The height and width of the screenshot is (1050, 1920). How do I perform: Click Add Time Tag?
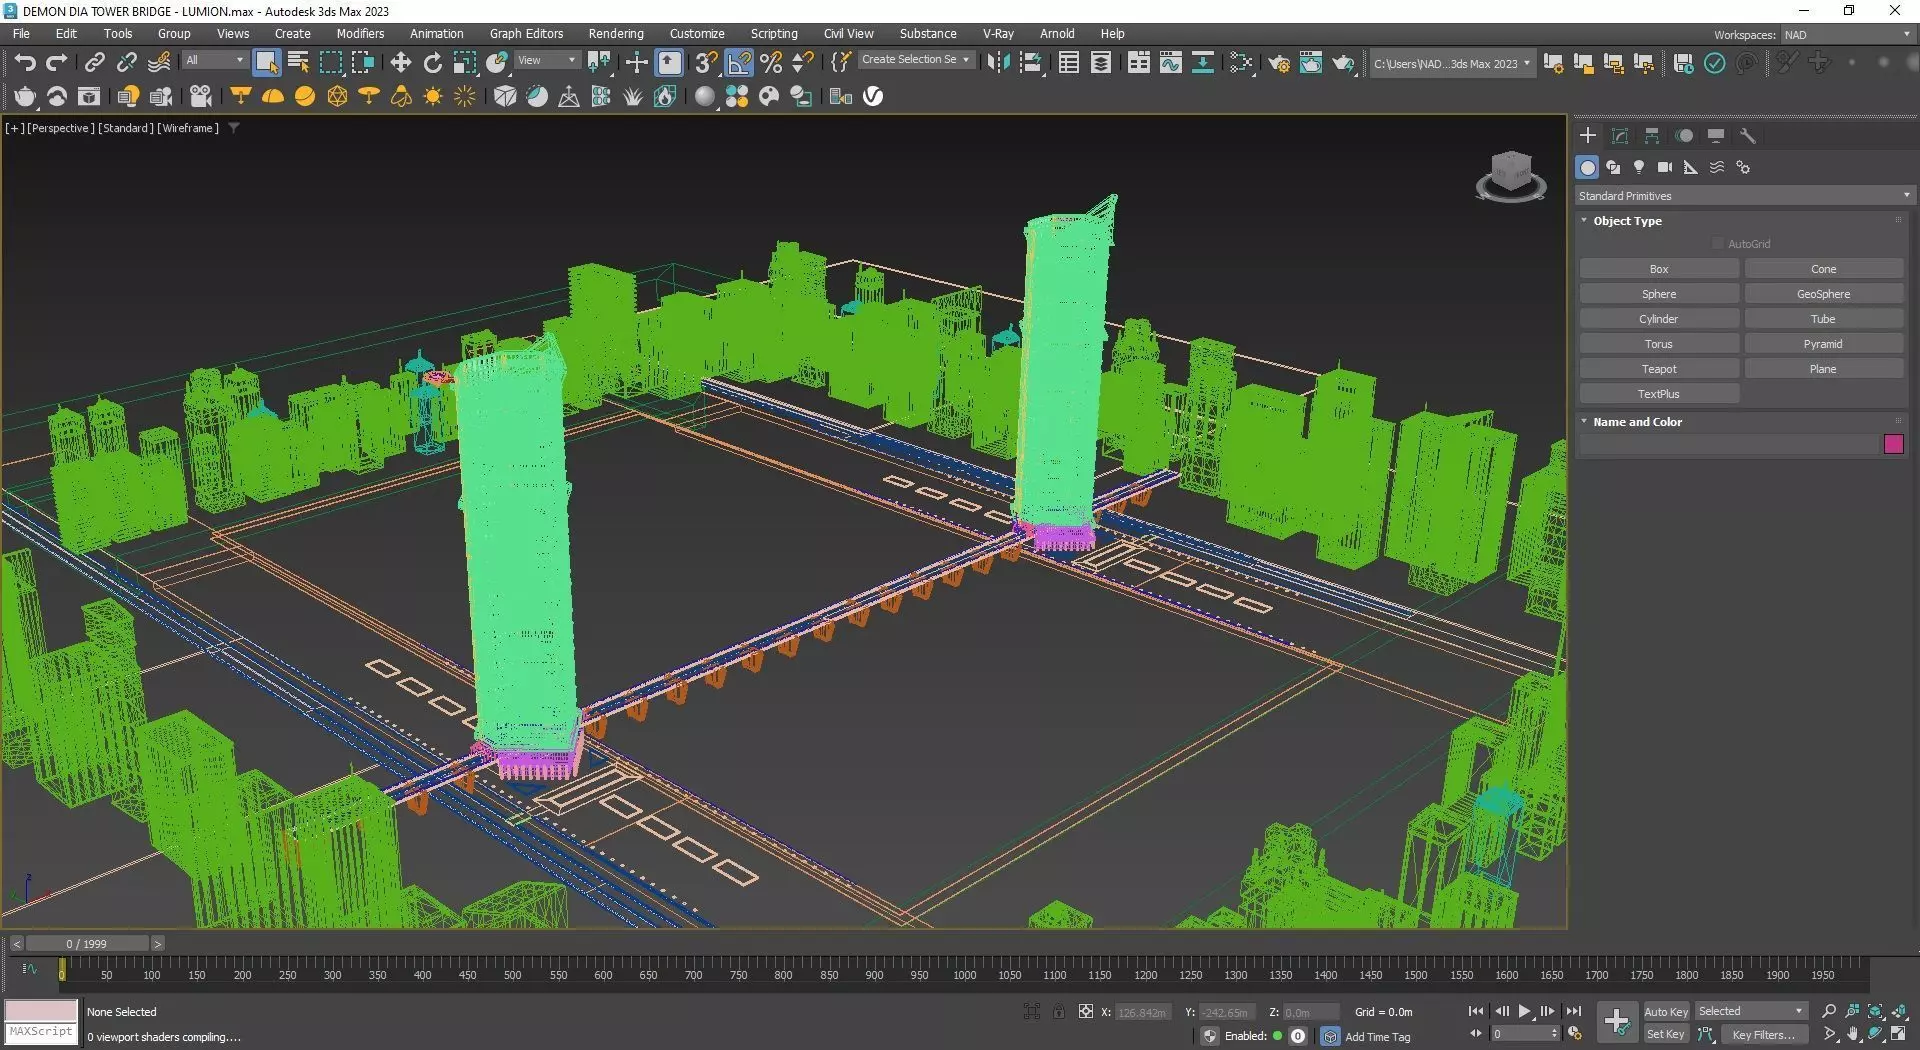click(1378, 1037)
